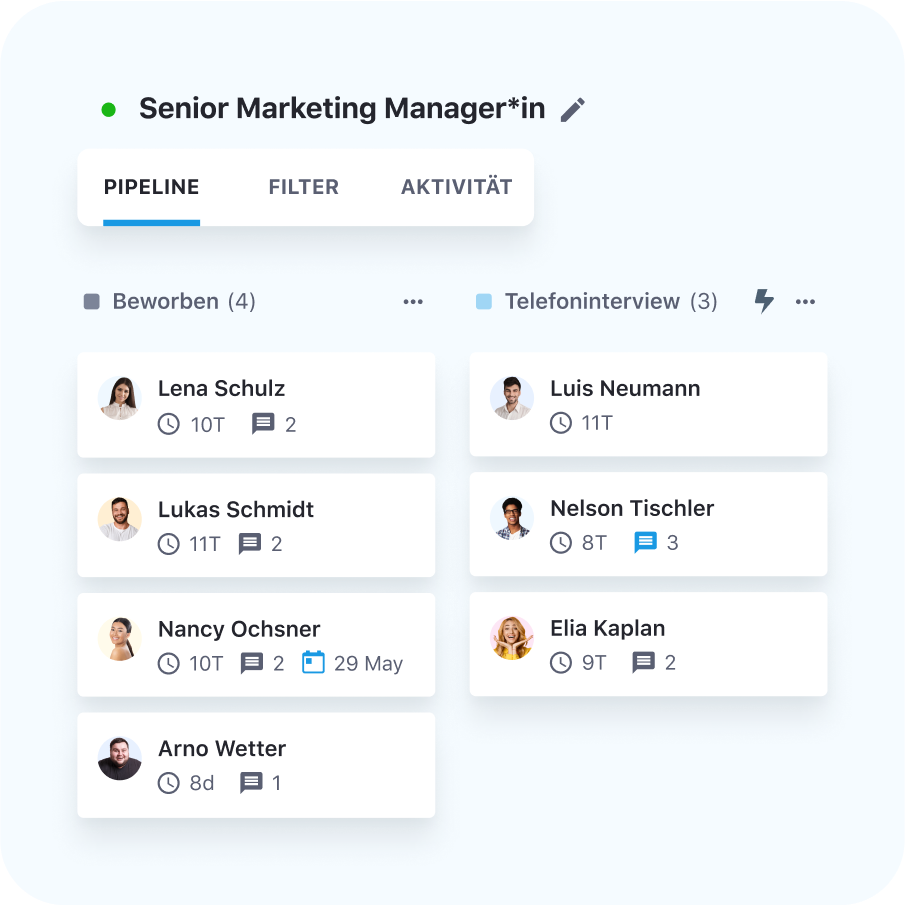Click the clock icon on Luis Neumann's card
Viewport: 905px width, 905px height.
[562, 423]
